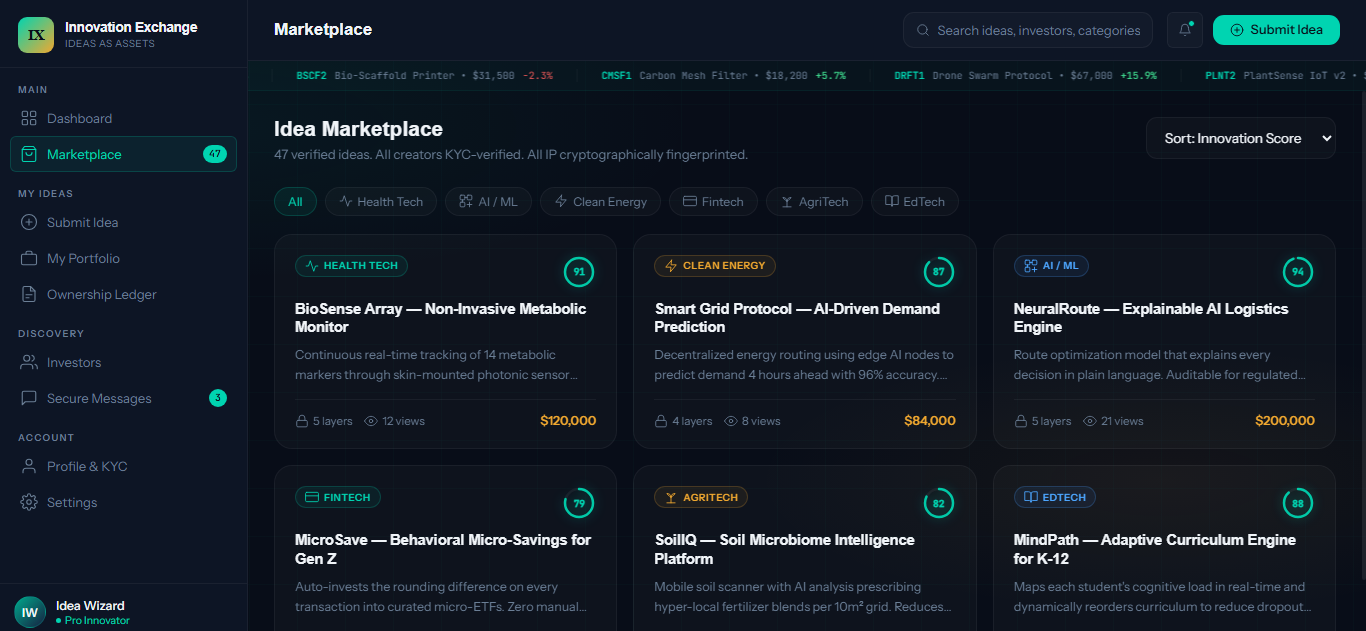
Task: Filter ideas by Fintech
Action: pyautogui.click(x=713, y=201)
